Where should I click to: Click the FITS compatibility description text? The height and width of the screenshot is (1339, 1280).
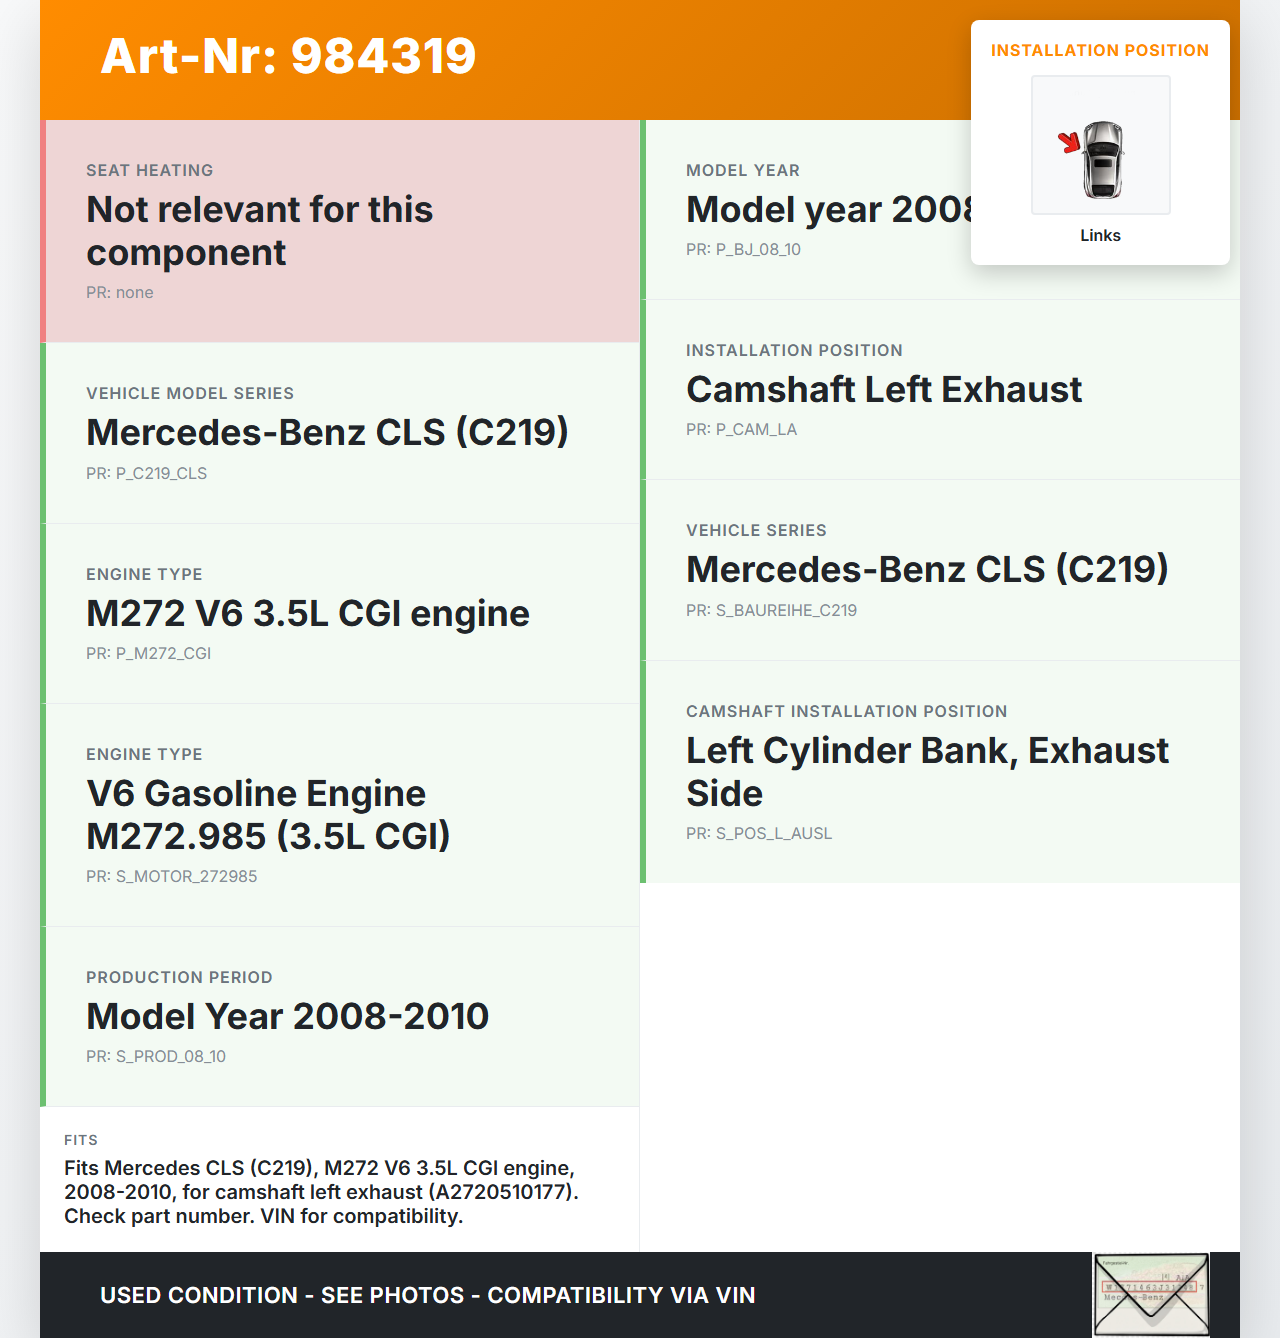coord(321,1192)
